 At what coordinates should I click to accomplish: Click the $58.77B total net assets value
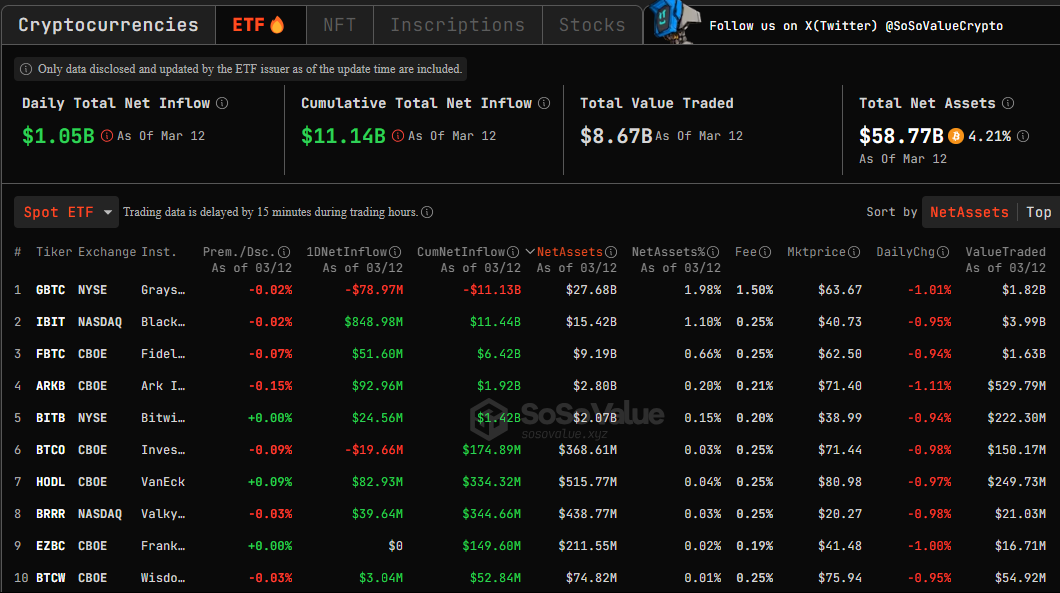[901, 136]
